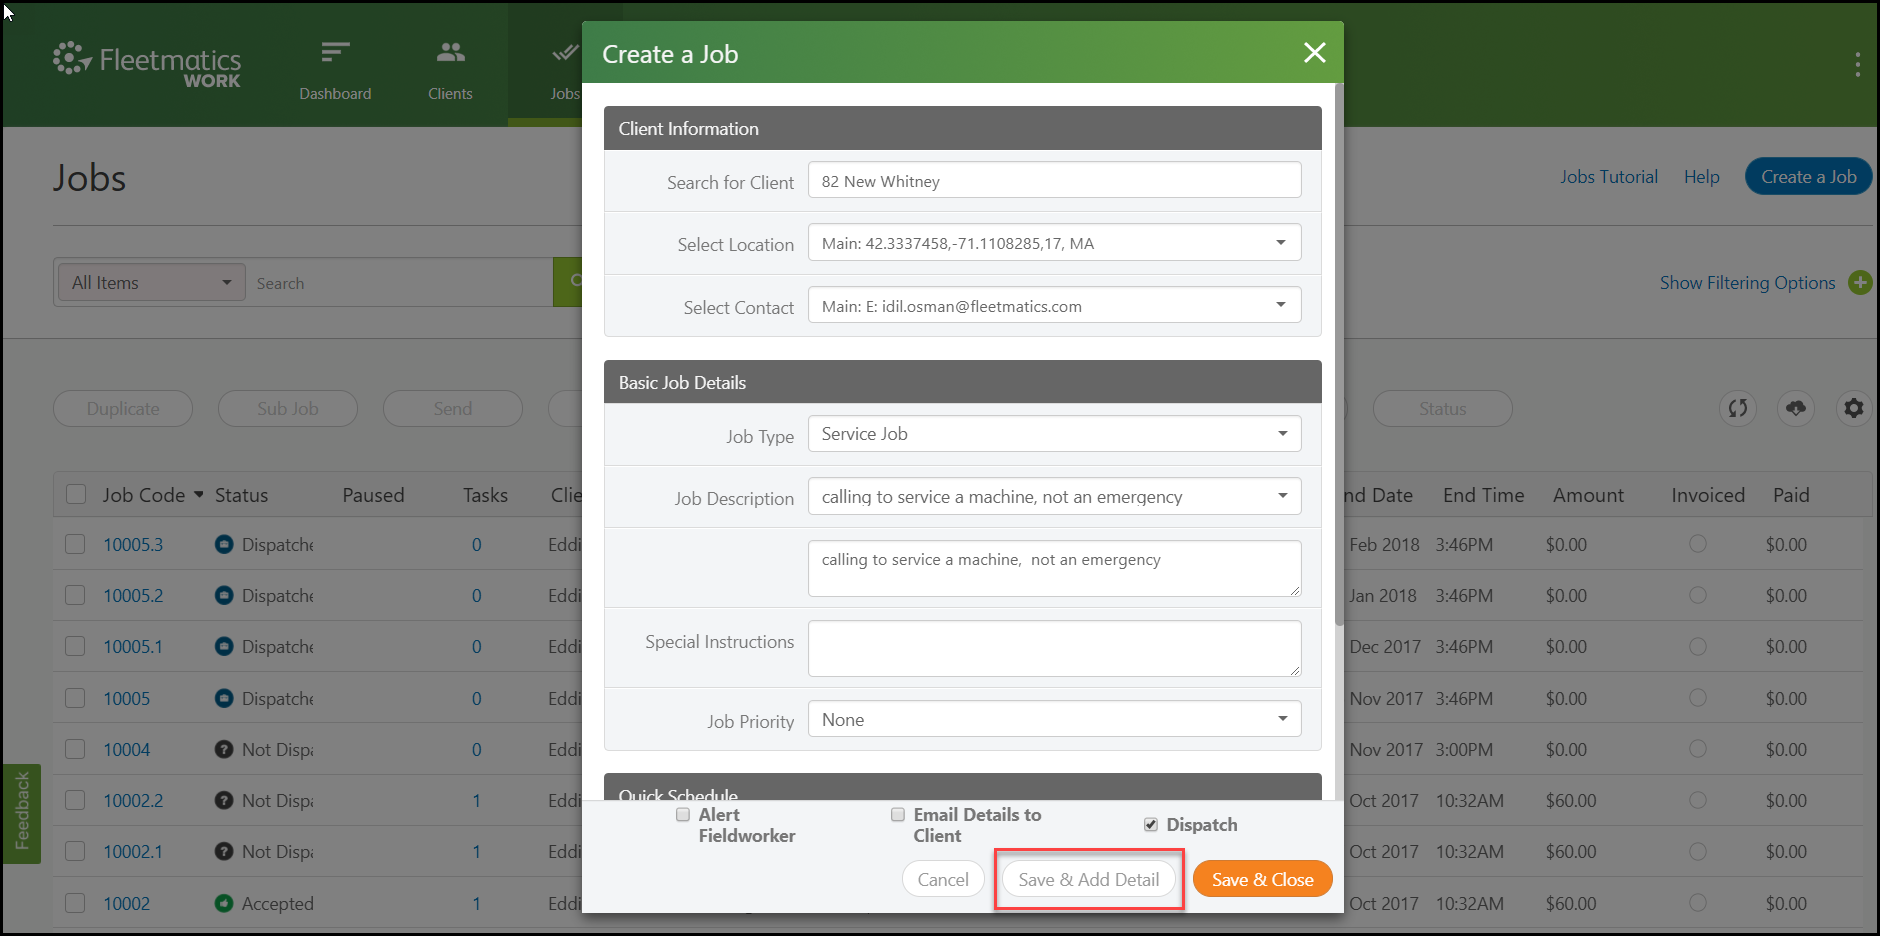The height and width of the screenshot is (936, 1880).
Task: Click Dispatched status icon for job 10005.3
Action: pyautogui.click(x=224, y=544)
